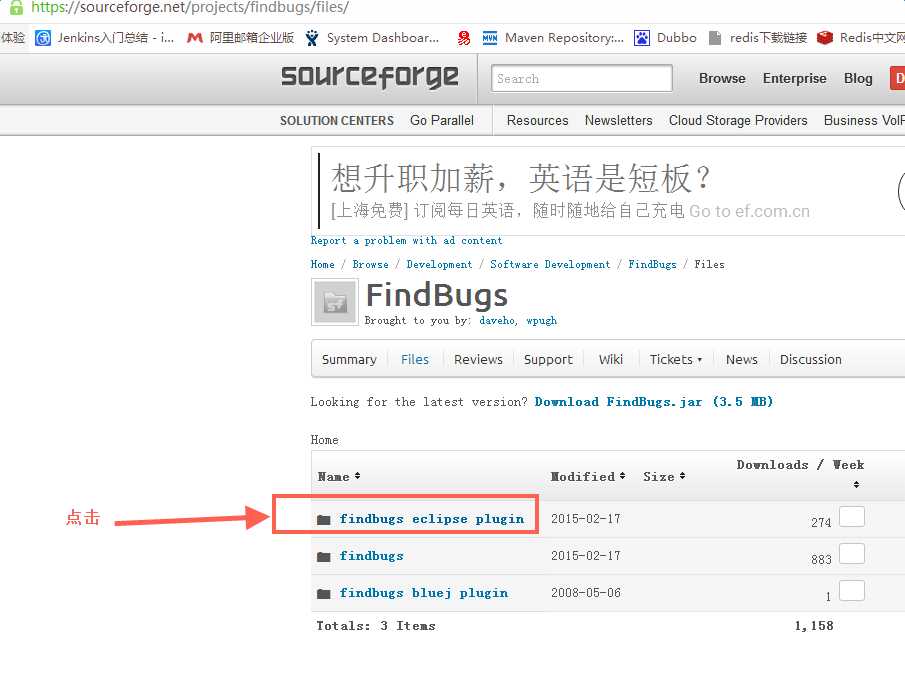Screen dimensions: 905x690
Task: Click folder icon beside findbugs eclipse plugin
Action: 324,520
